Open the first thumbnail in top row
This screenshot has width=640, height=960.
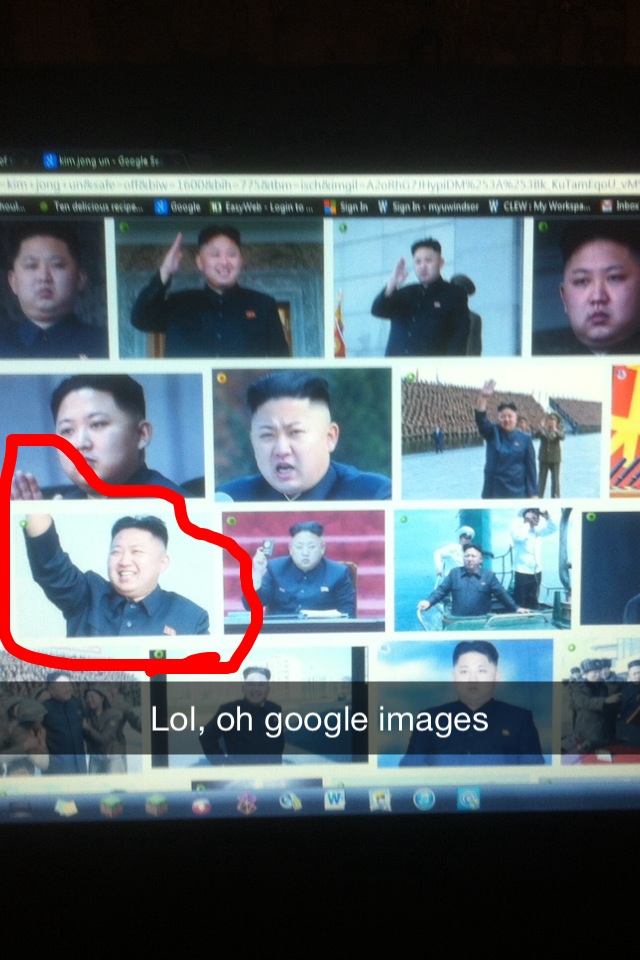tap(52, 289)
